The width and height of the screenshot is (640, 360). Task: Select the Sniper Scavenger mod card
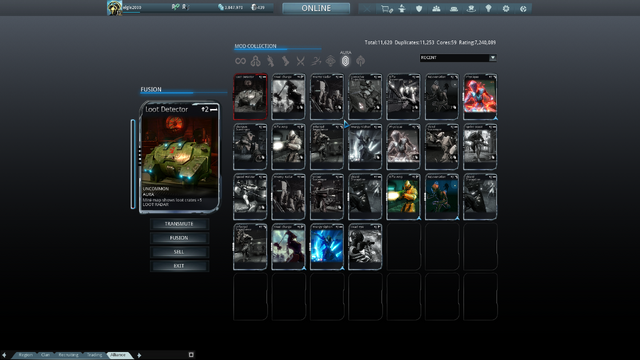coord(327,196)
